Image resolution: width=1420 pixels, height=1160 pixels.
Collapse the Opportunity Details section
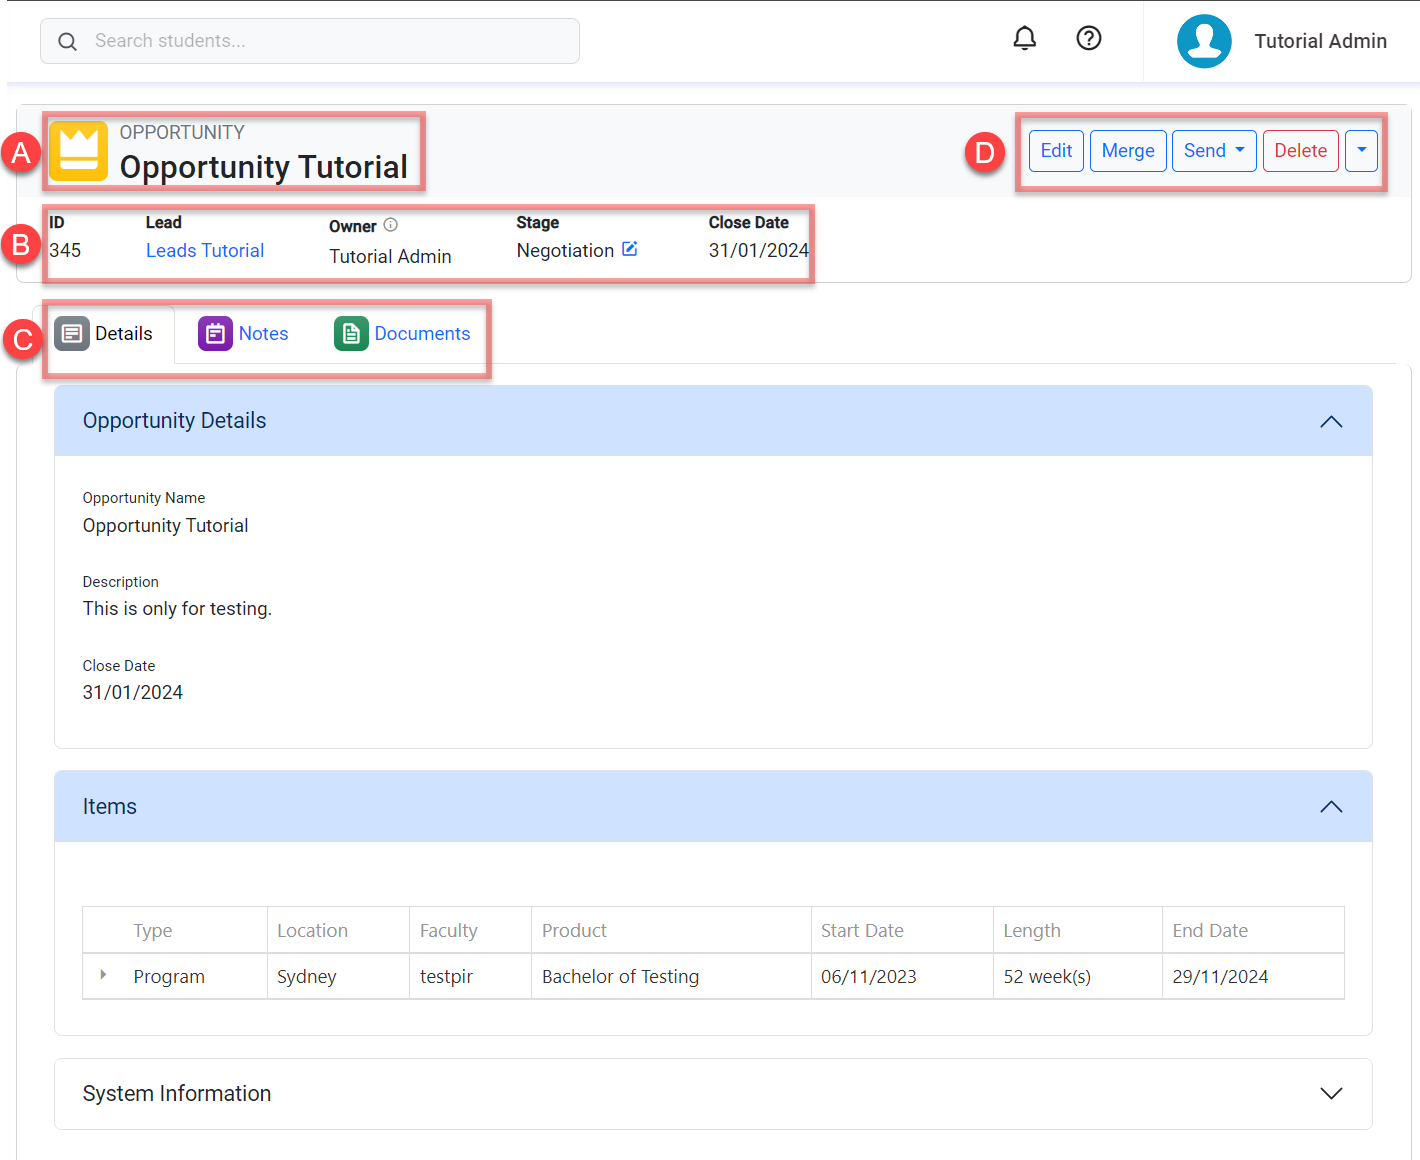pos(1330,422)
